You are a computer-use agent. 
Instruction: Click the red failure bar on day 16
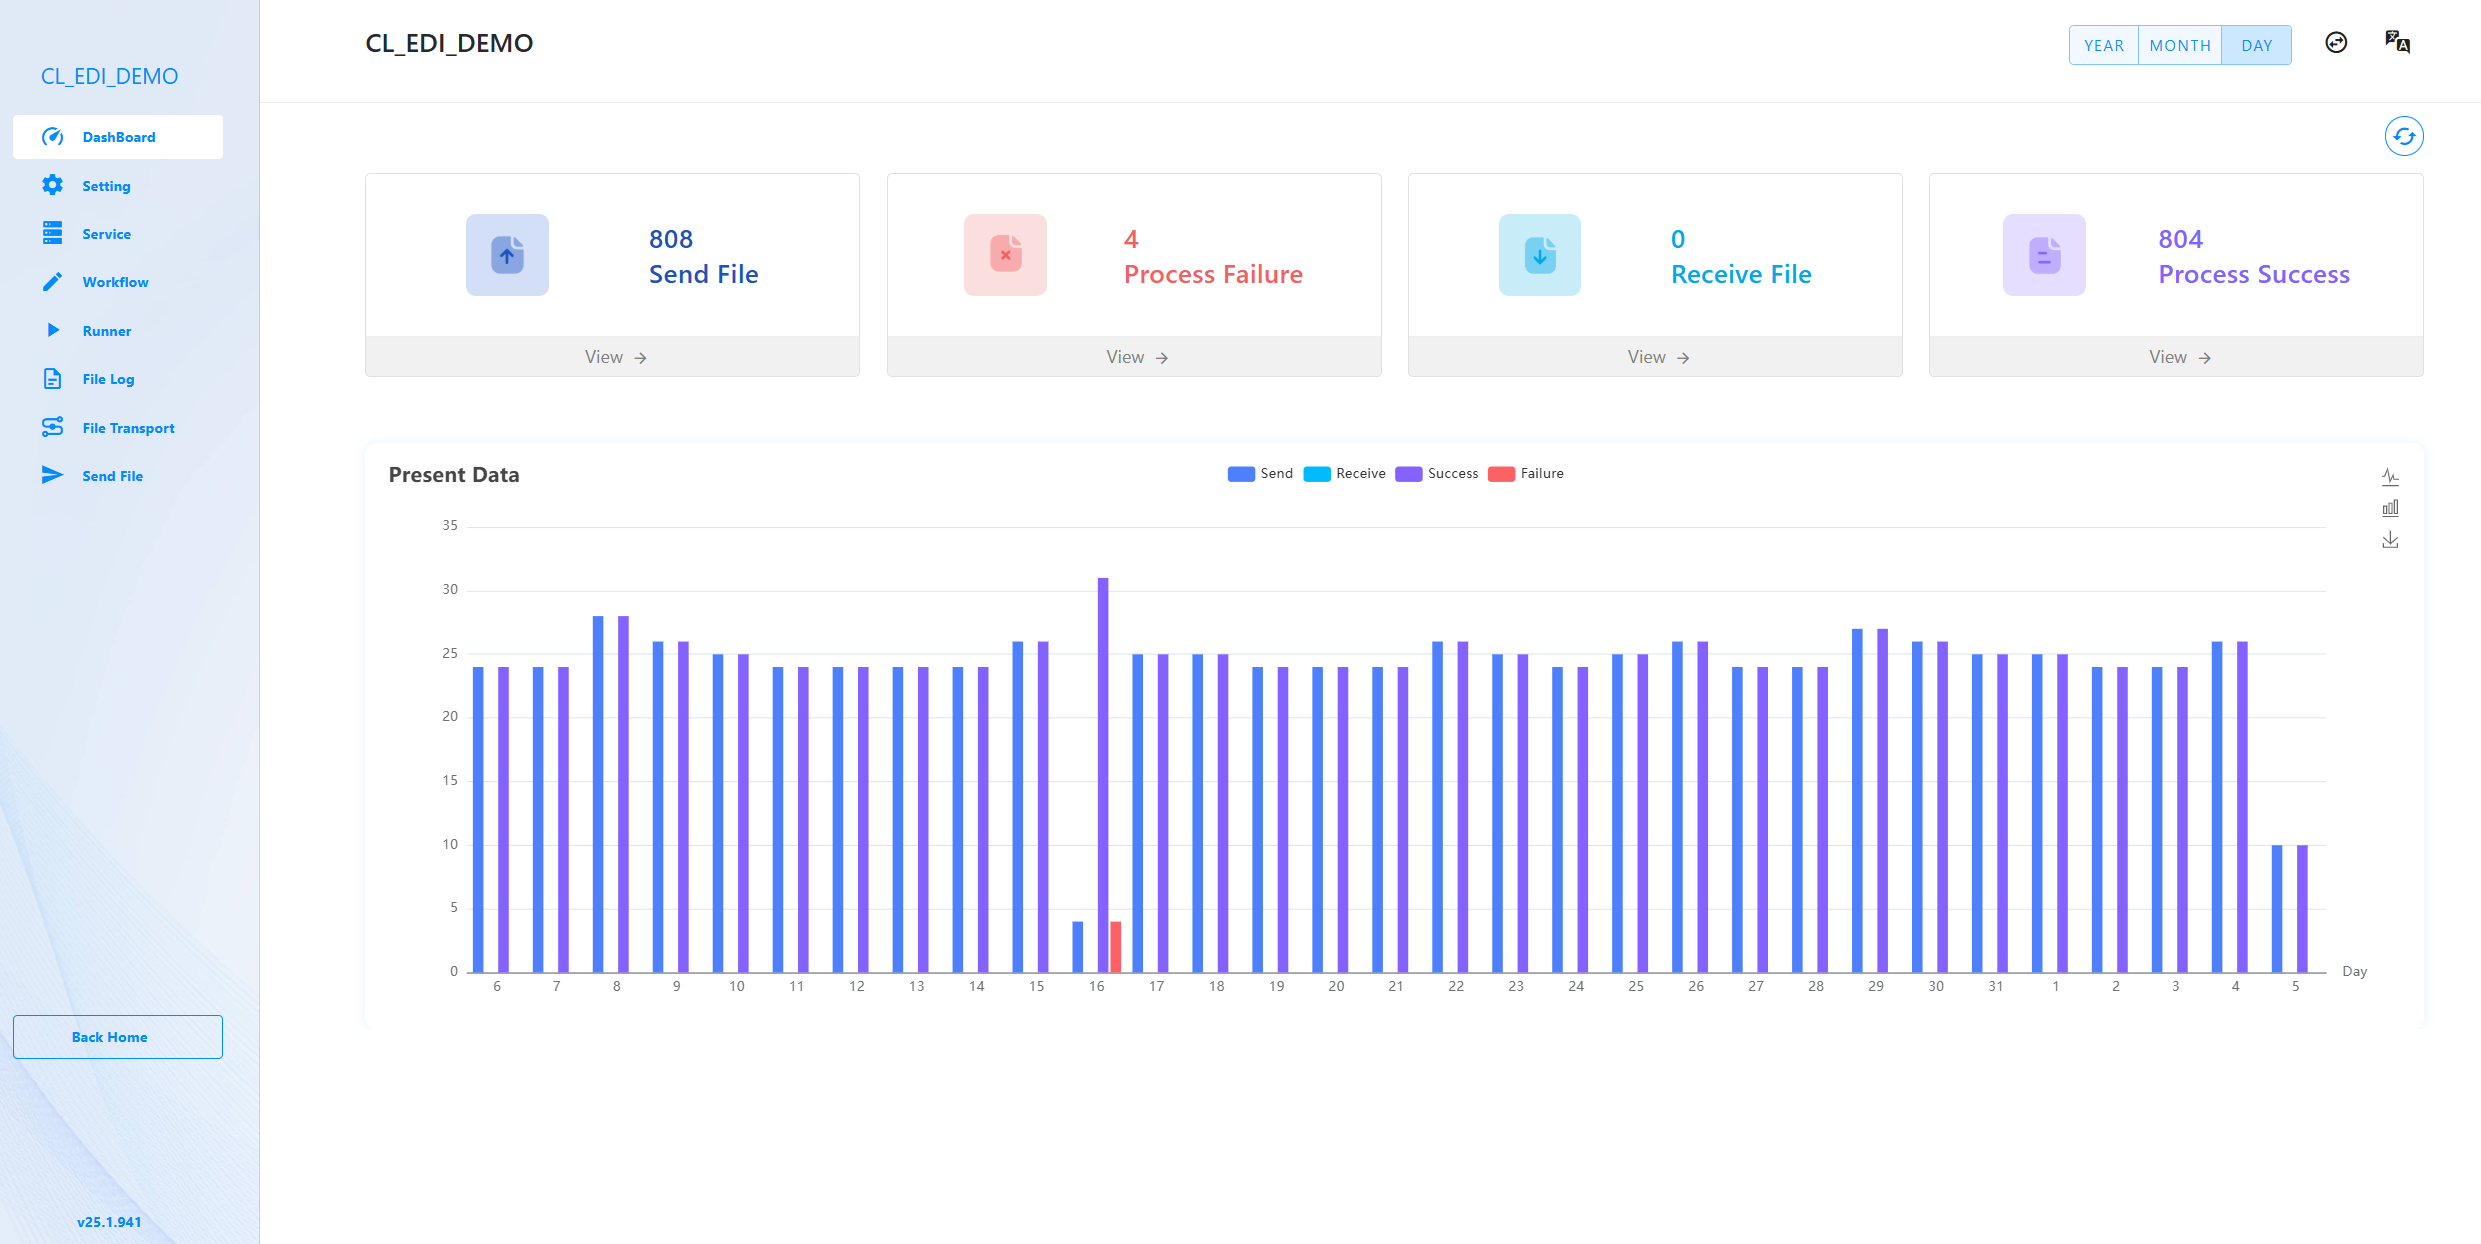1116,946
